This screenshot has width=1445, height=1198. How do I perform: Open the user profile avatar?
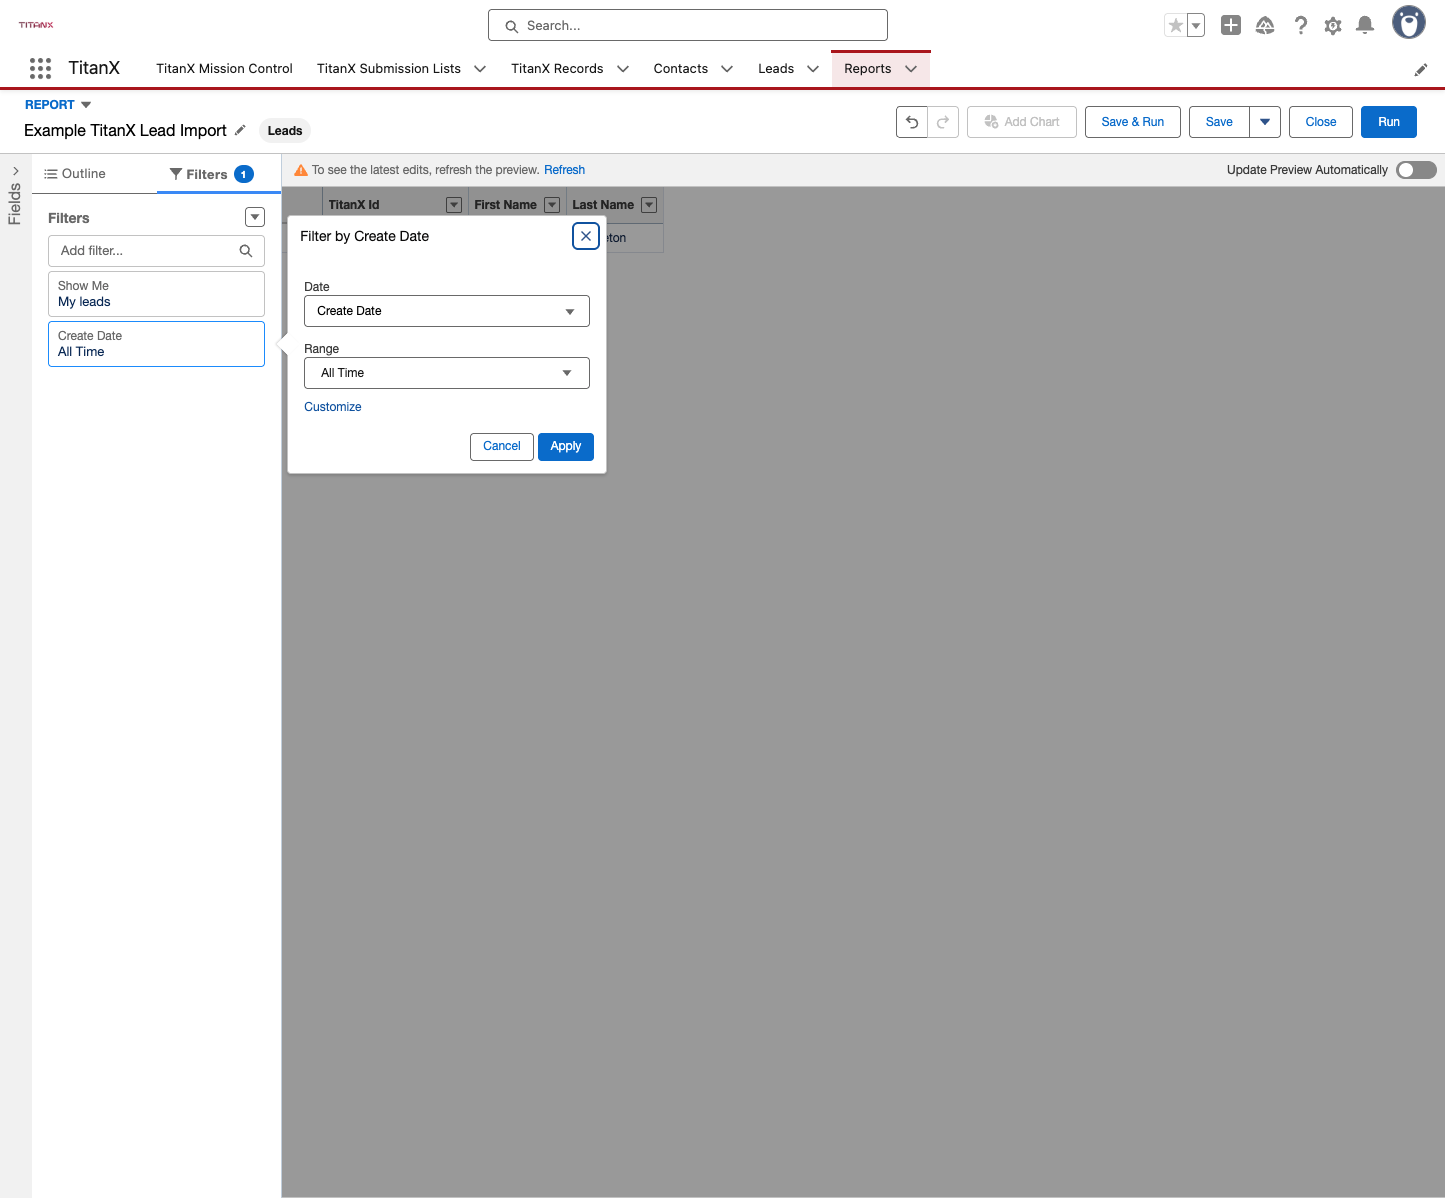pyautogui.click(x=1409, y=22)
